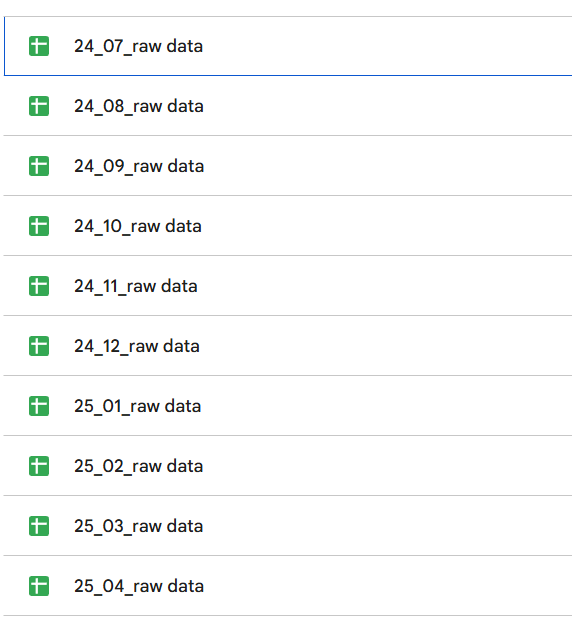The width and height of the screenshot is (572, 620).
Task: Pick the 25_03_raw data file name
Action: click(x=138, y=526)
